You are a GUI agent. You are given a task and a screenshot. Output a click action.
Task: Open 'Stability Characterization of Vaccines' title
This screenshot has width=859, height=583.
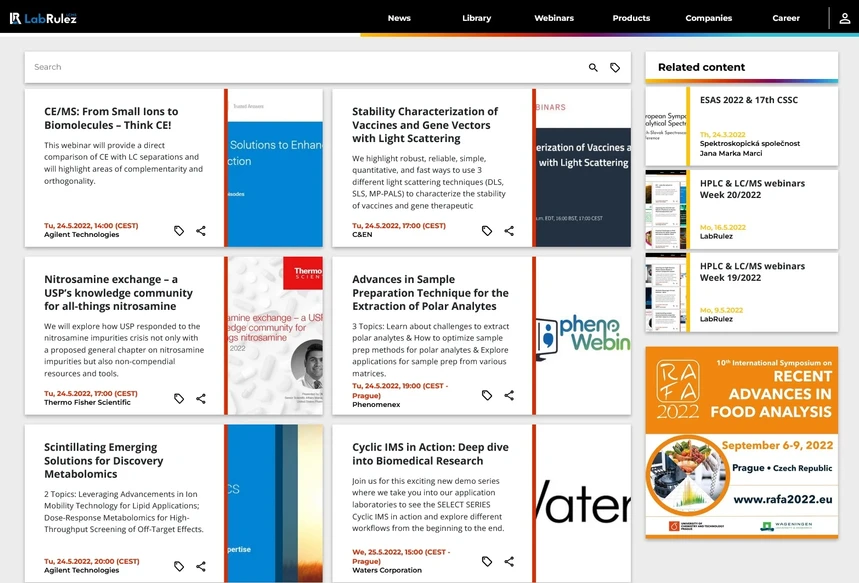425,125
